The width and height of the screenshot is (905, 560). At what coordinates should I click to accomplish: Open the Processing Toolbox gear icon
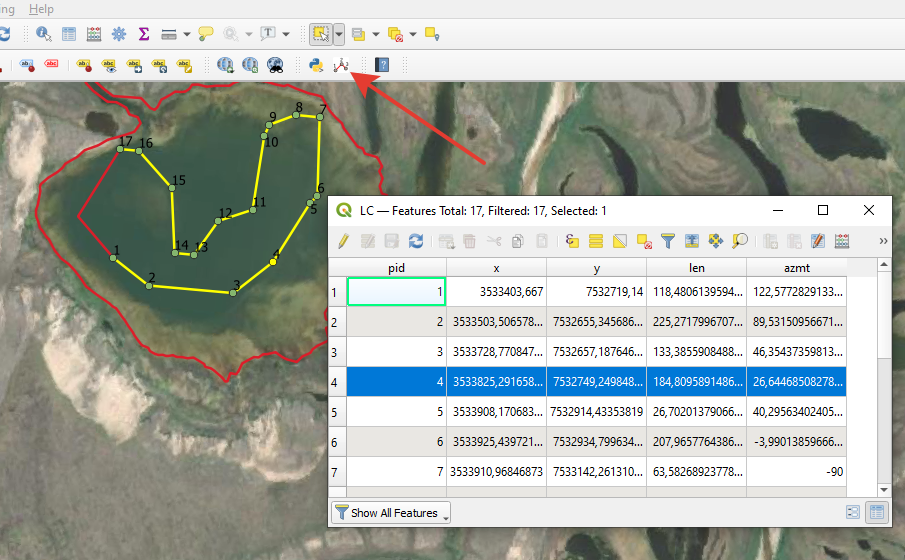119,34
